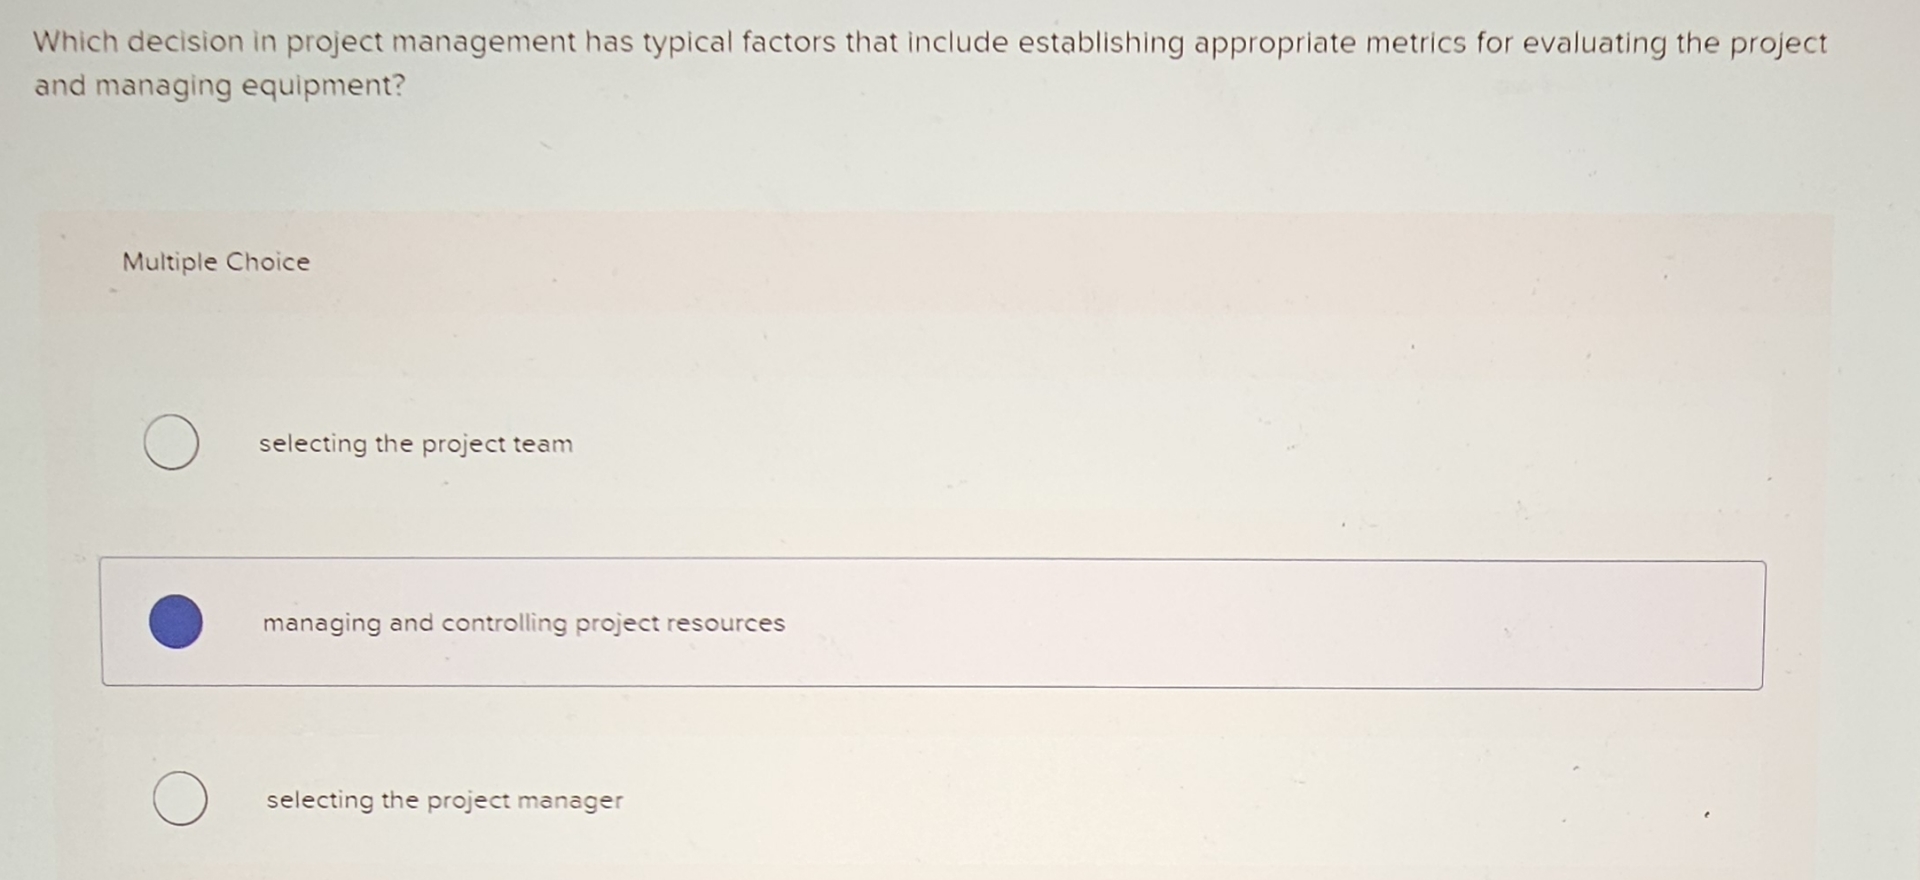Click the 'selecting the project manager' label
1920x880 pixels.
(x=445, y=800)
